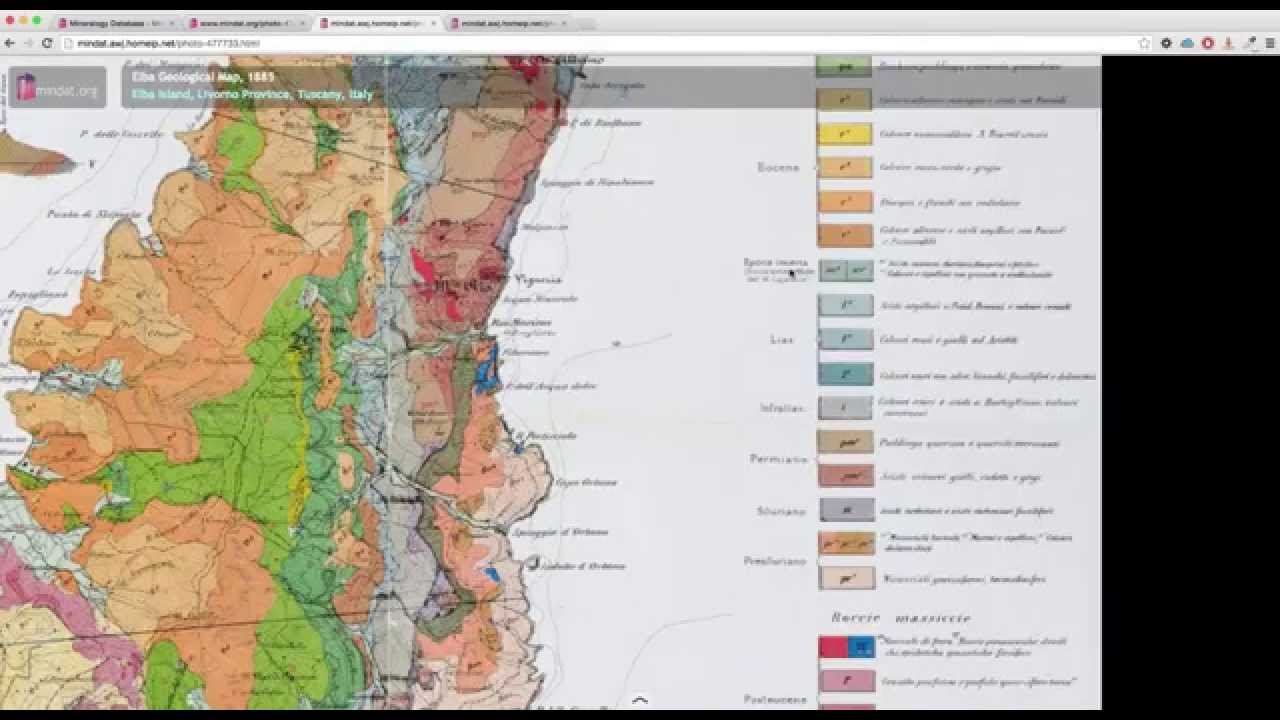Click the grey legend swatch beside Infralias
The height and width of the screenshot is (720, 1280).
pos(845,408)
